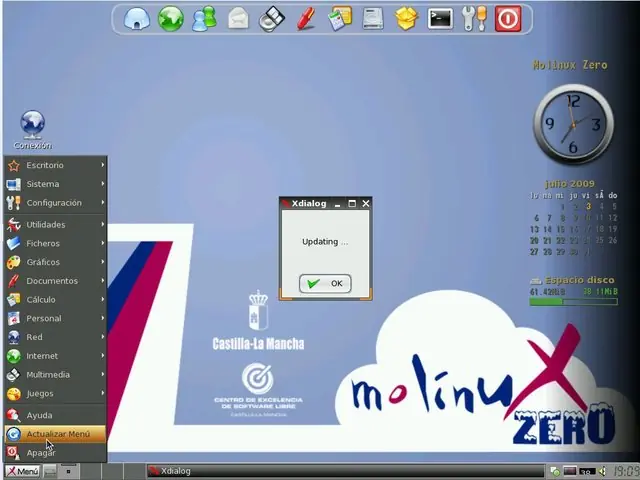The height and width of the screenshot is (480, 640).
Task: Click the analog clock widget
Action: pos(573,124)
